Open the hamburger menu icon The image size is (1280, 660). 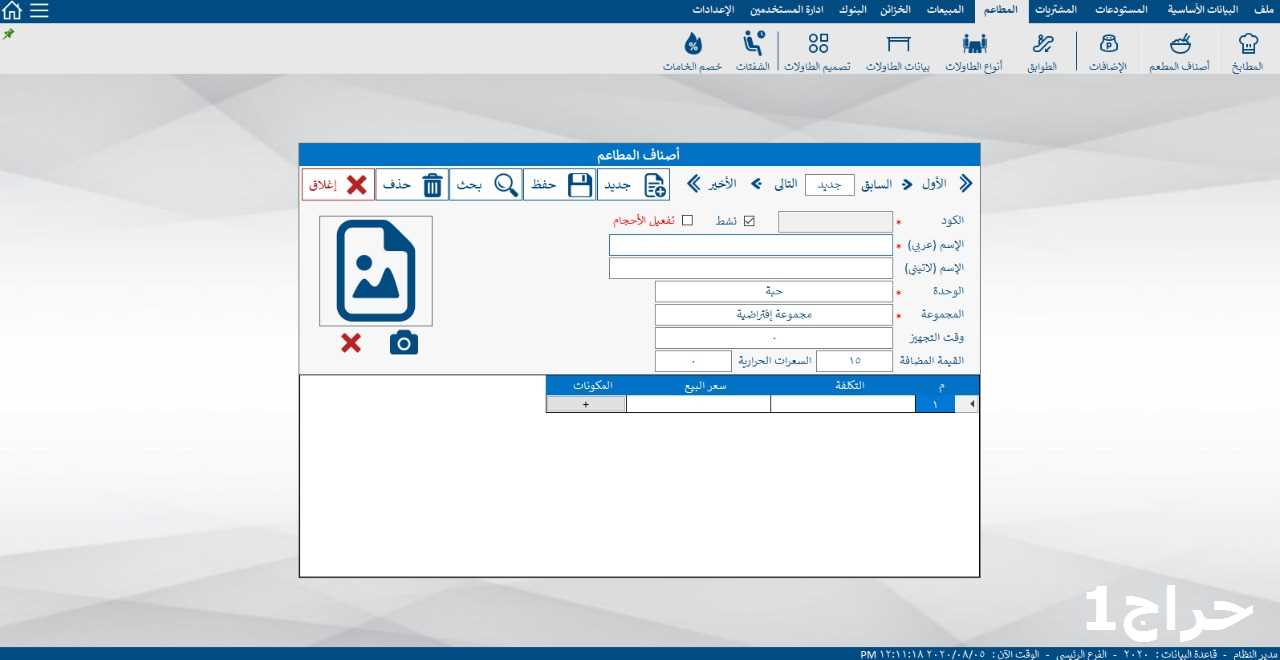(x=38, y=11)
